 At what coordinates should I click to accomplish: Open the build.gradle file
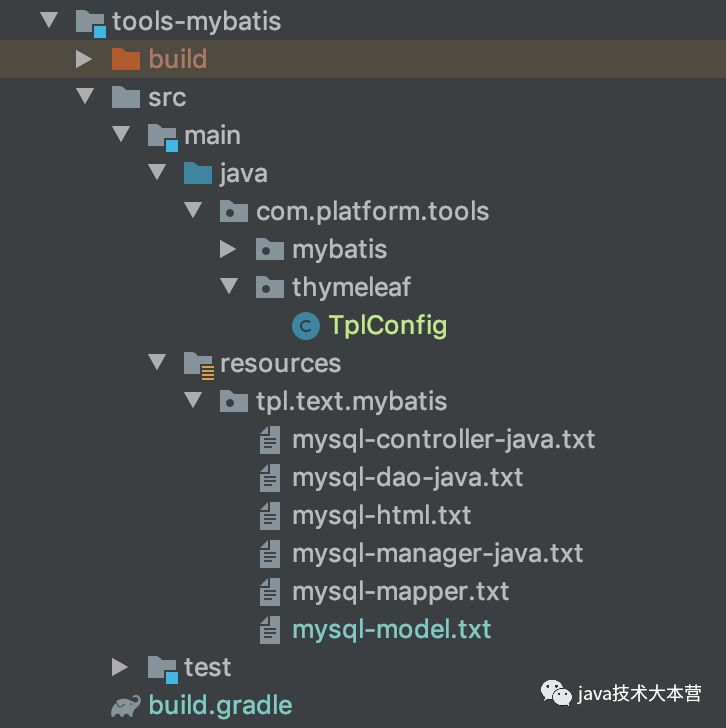[220, 706]
